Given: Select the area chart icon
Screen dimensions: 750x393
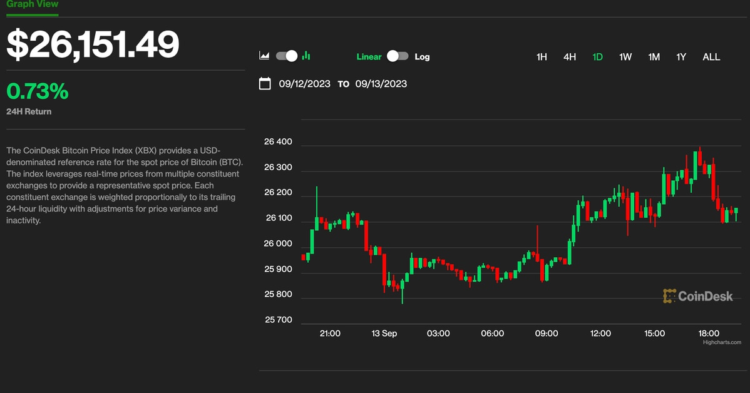Looking at the screenshot, I should tap(264, 56).
